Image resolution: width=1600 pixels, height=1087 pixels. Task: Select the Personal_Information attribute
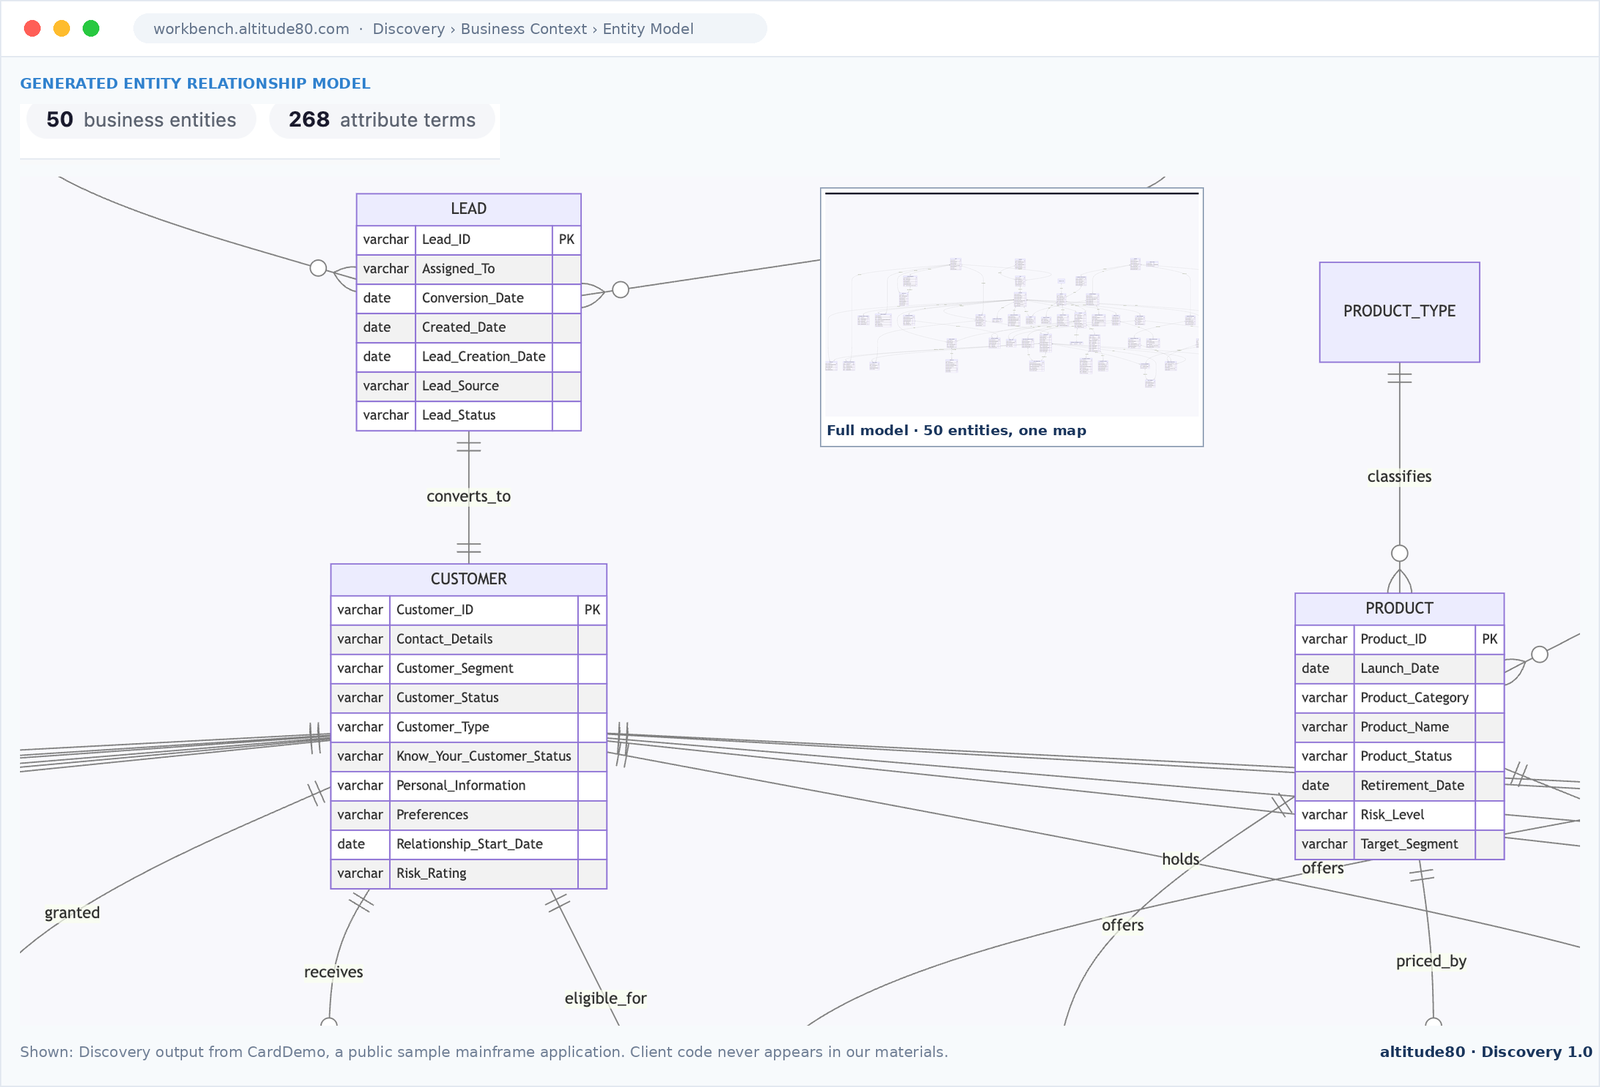point(468,786)
